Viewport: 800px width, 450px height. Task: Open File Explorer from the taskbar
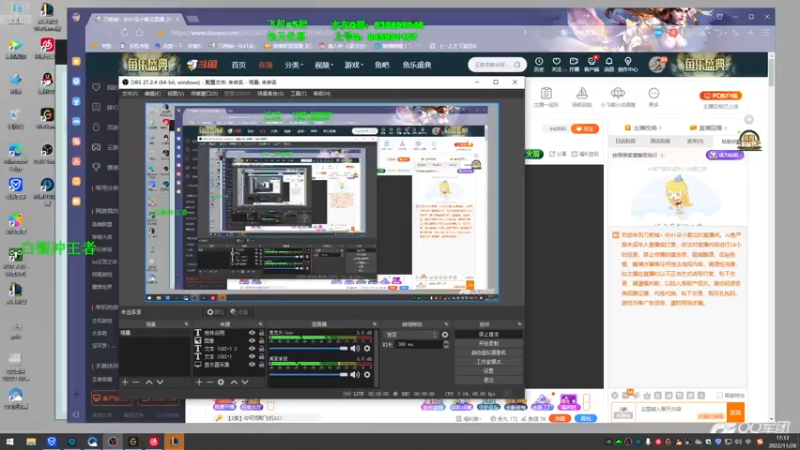[31, 441]
